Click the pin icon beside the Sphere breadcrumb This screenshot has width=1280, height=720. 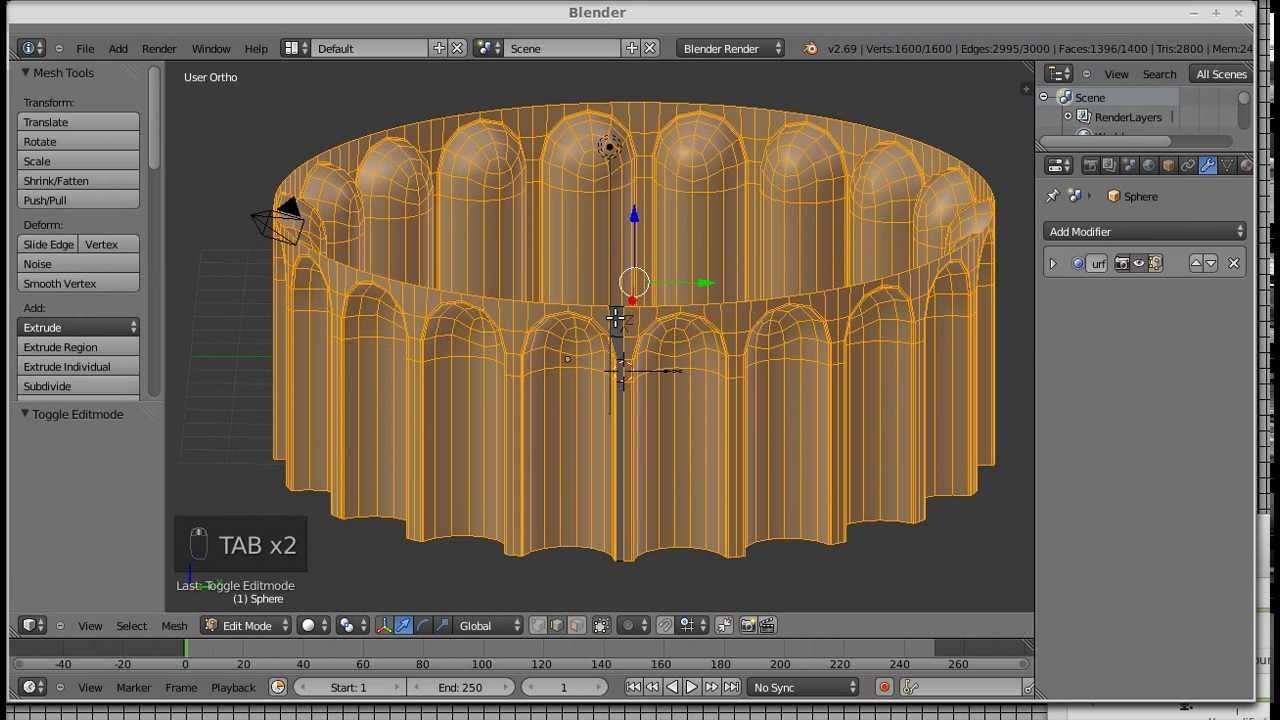(x=1052, y=197)
